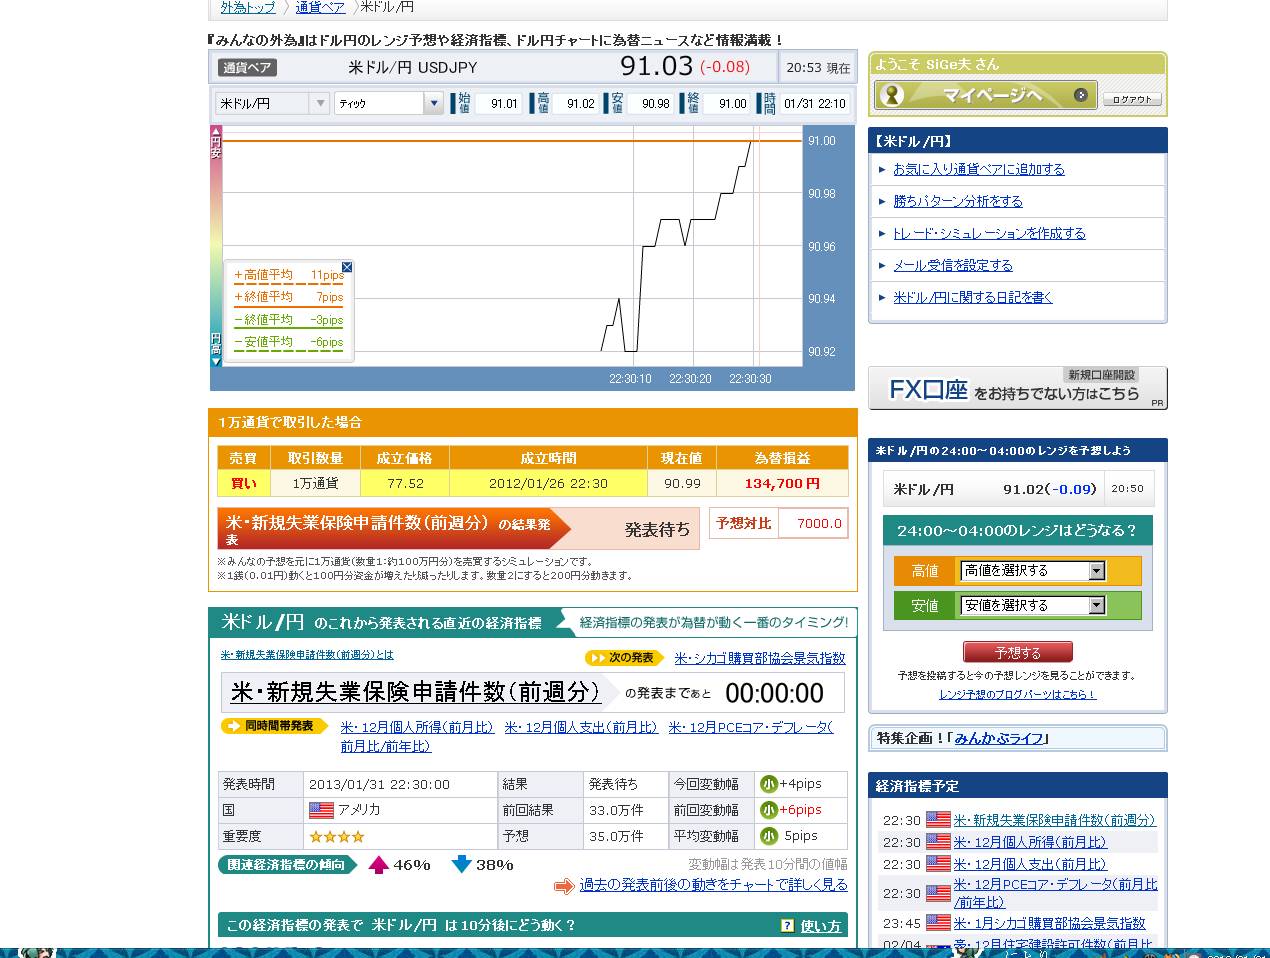Screen dimensions: 1270x958
Task: Click the 小 badge next to +4pips
Action: 768,784
